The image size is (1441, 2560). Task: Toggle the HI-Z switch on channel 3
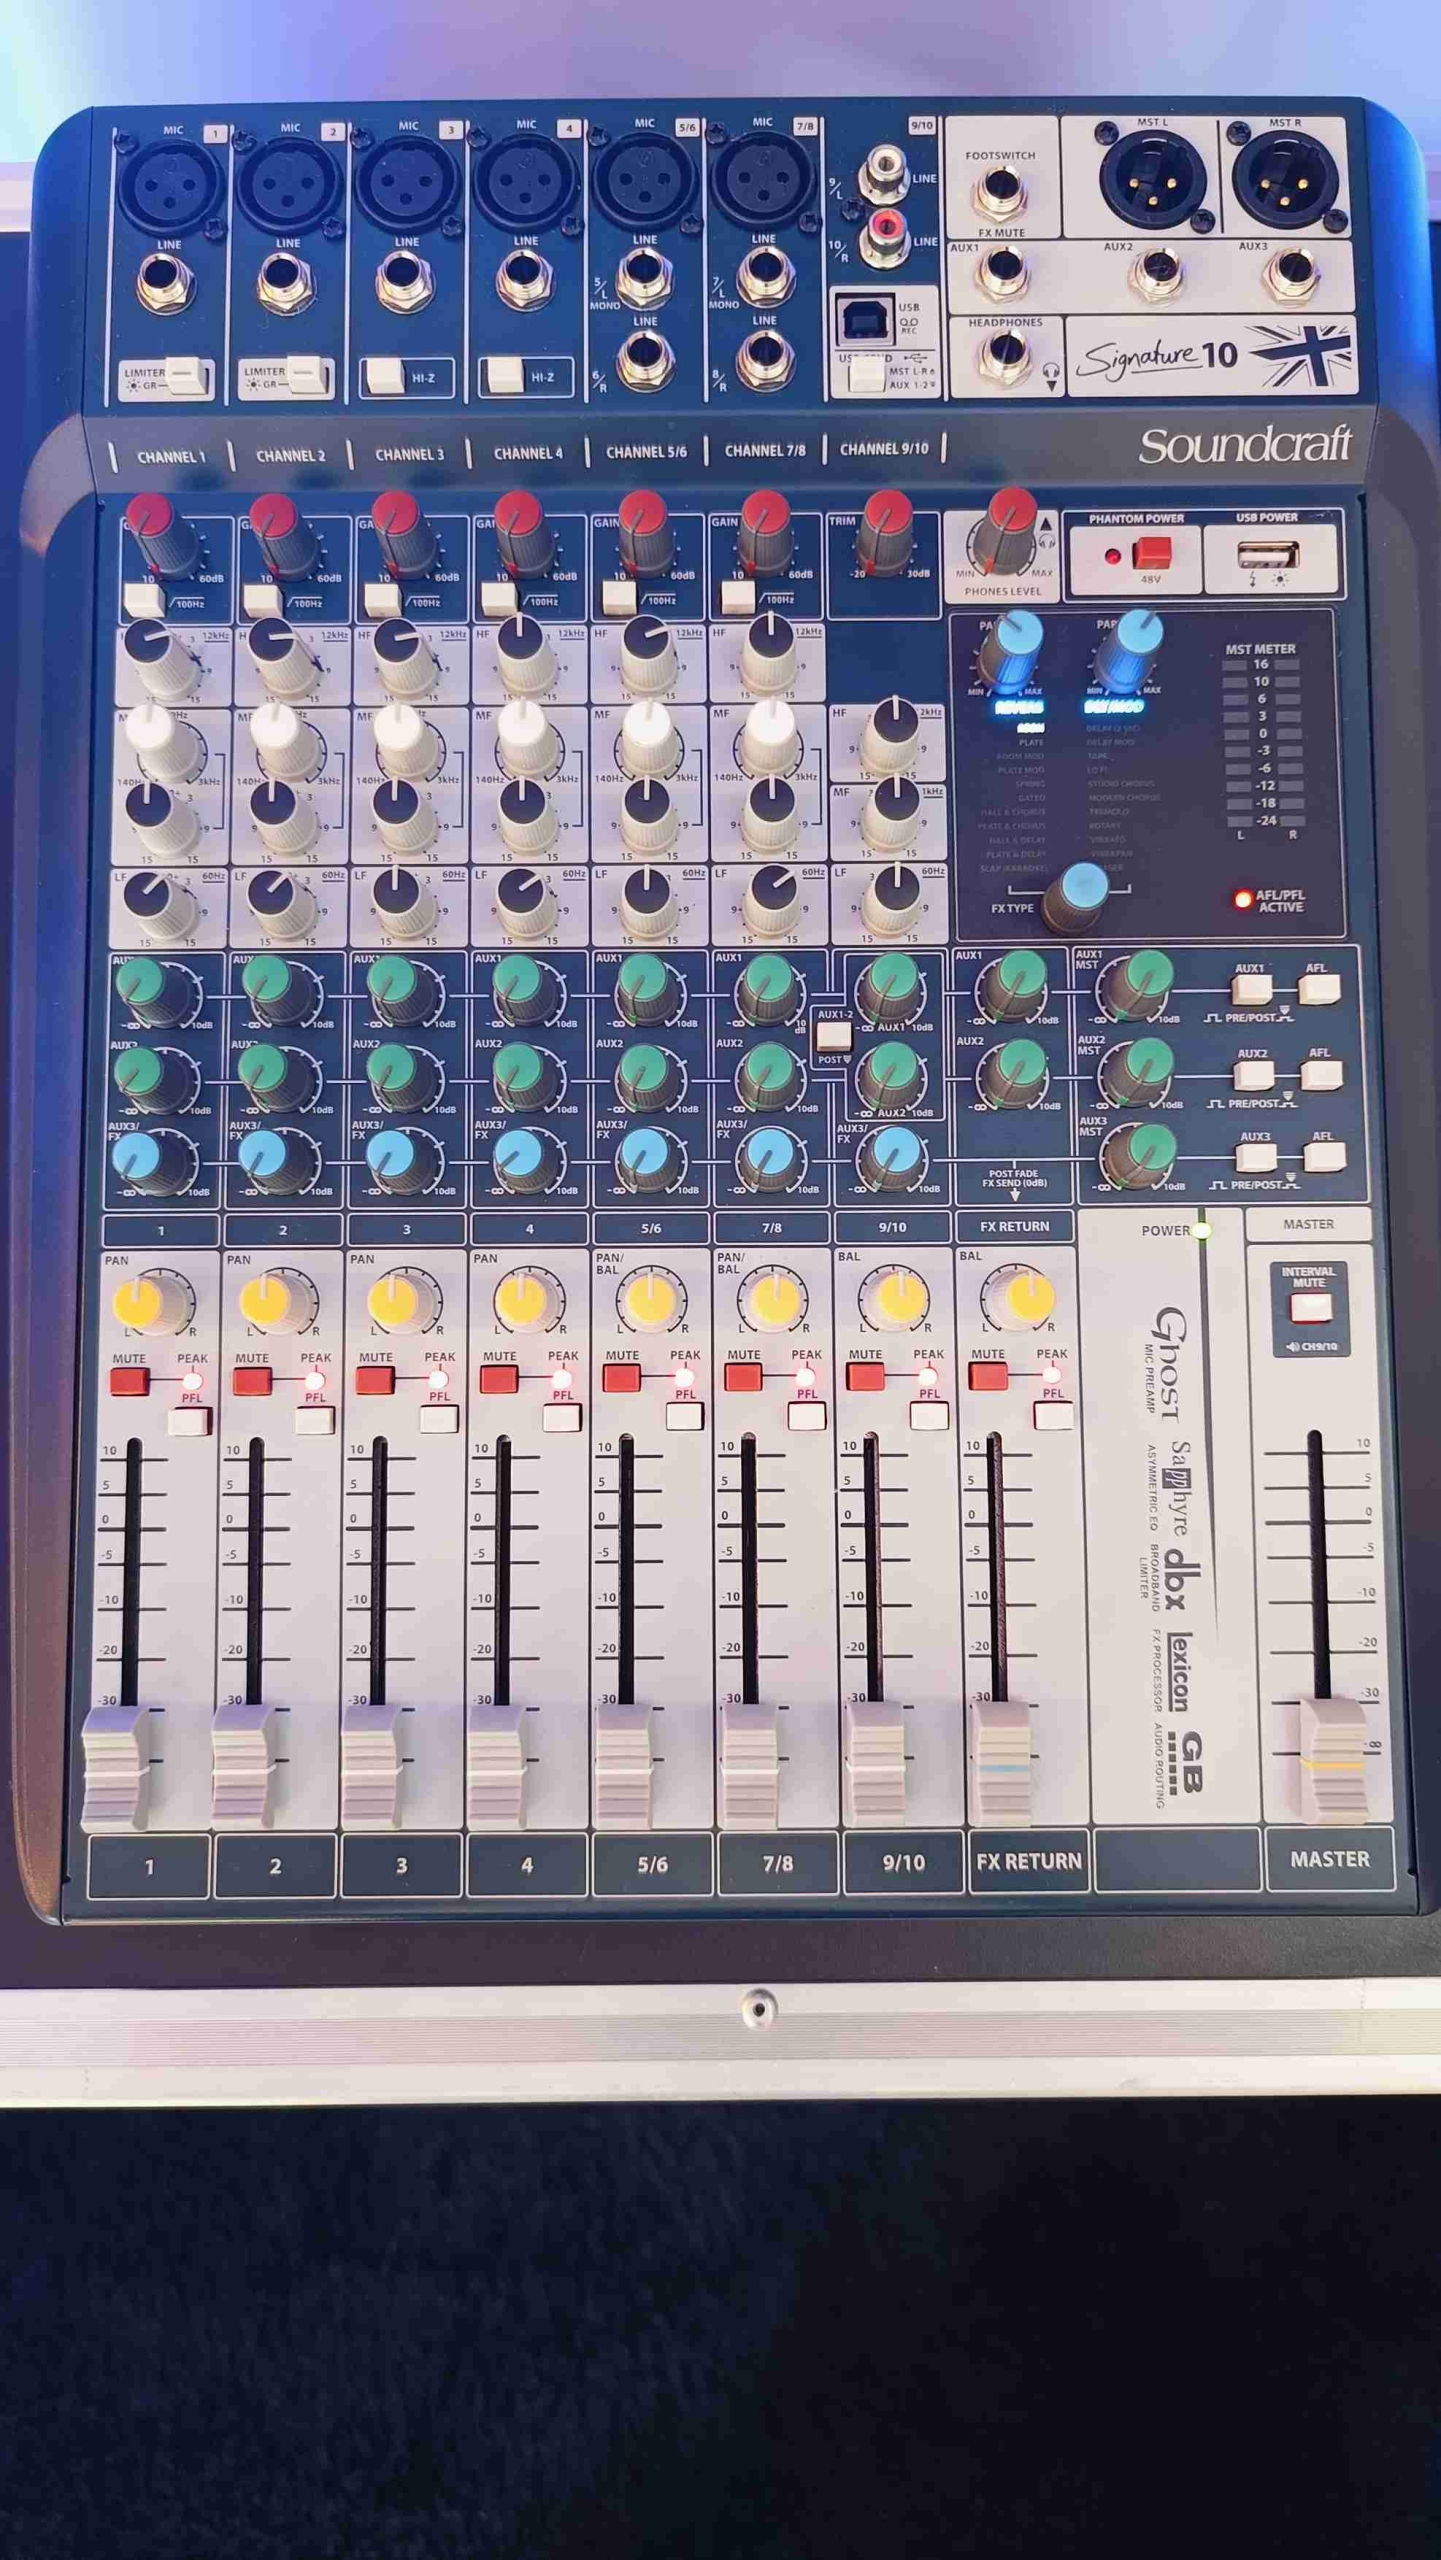tap(384, 376)
